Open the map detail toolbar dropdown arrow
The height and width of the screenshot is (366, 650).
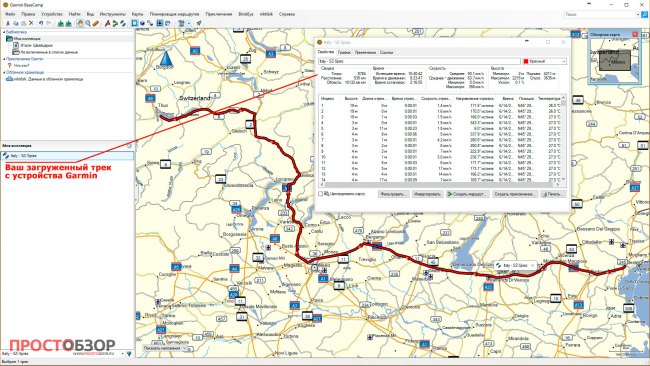coord(189,23)
